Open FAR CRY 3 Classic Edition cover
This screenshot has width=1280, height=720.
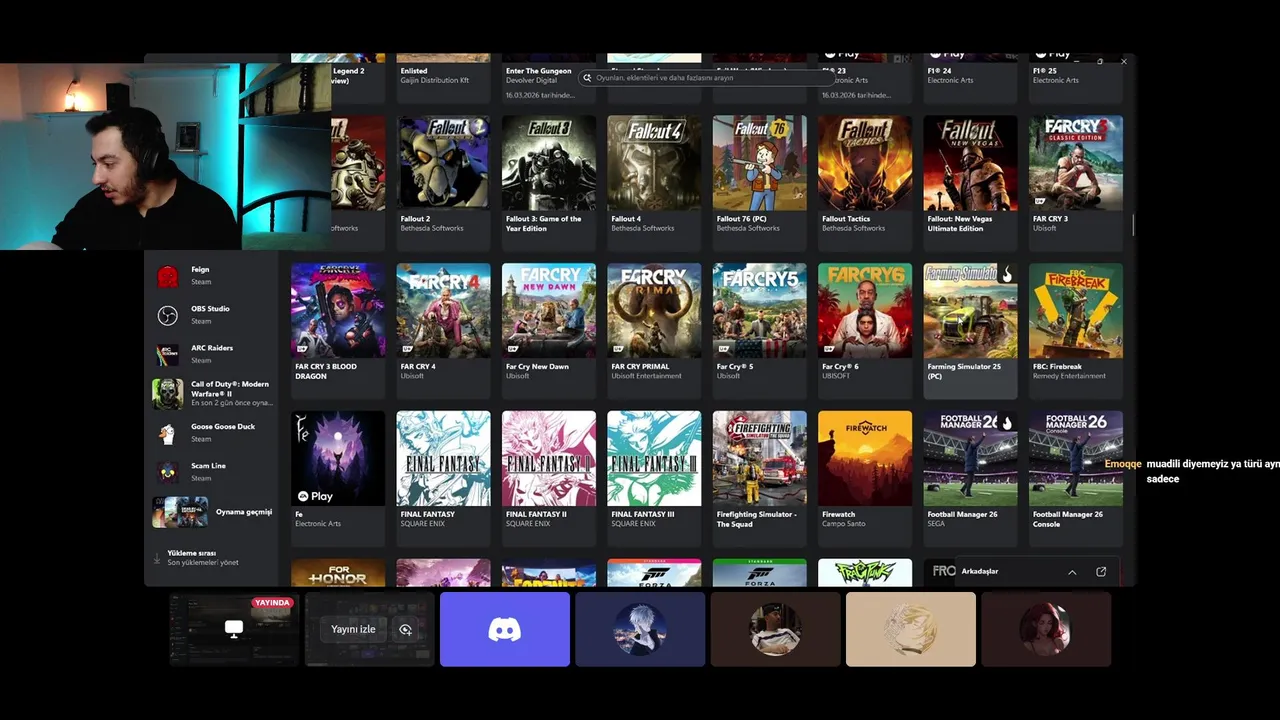1076,162
